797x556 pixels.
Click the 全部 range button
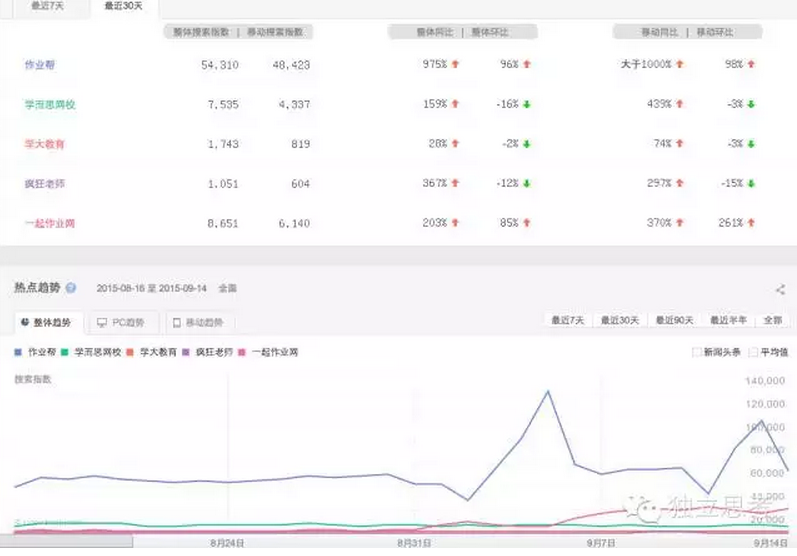pos(772,321)
